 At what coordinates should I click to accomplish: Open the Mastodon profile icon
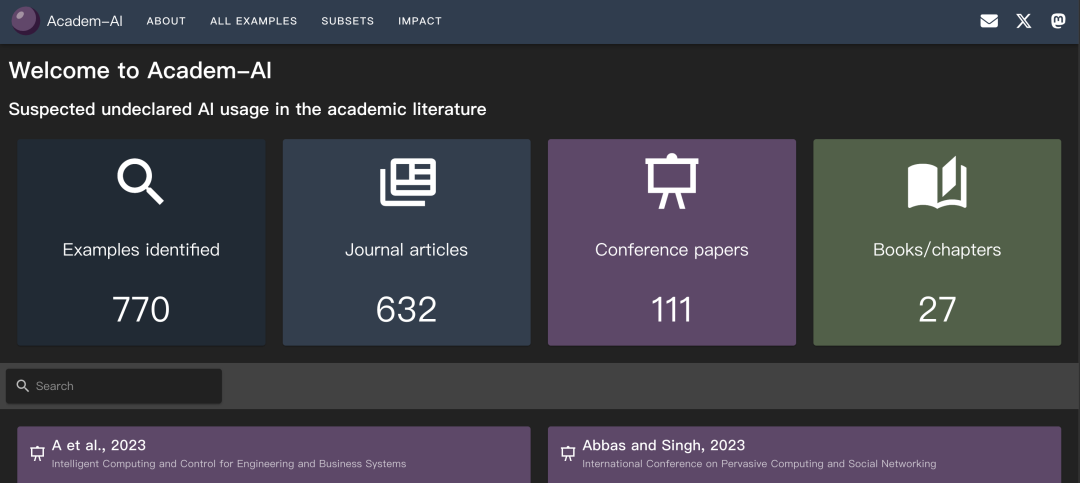[x=1058, y=21]
